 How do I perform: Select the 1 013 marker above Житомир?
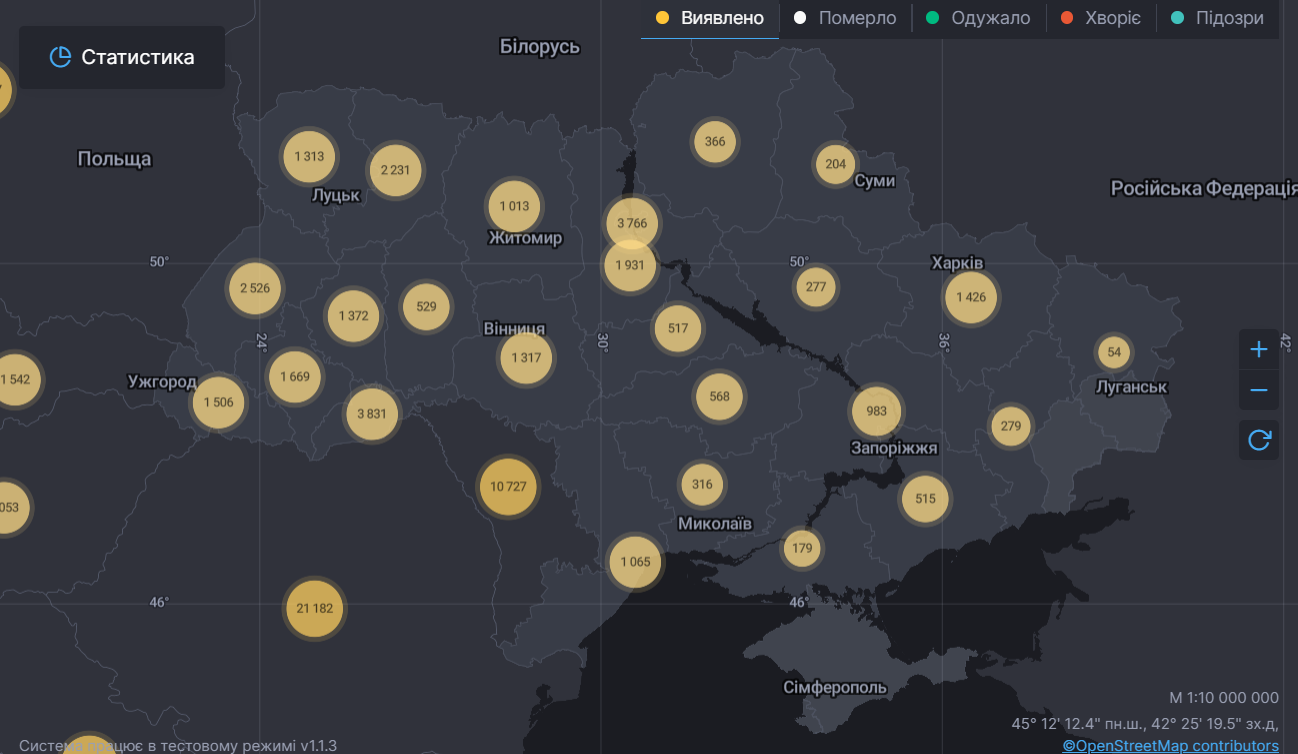tap(514, 206)
